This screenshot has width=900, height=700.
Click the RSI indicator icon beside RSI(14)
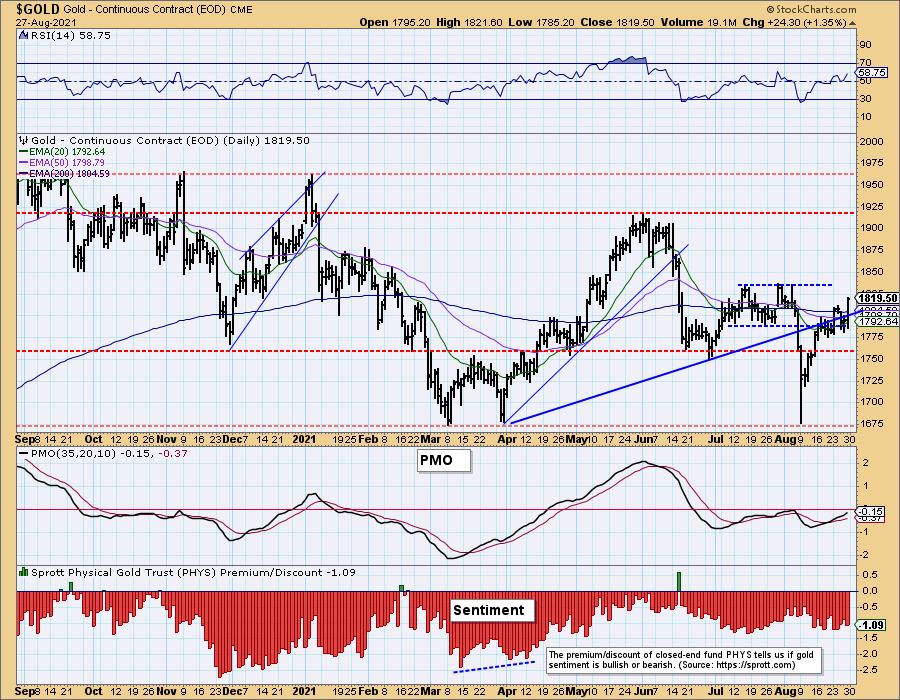pyautogui.click(x=23, y=36)
